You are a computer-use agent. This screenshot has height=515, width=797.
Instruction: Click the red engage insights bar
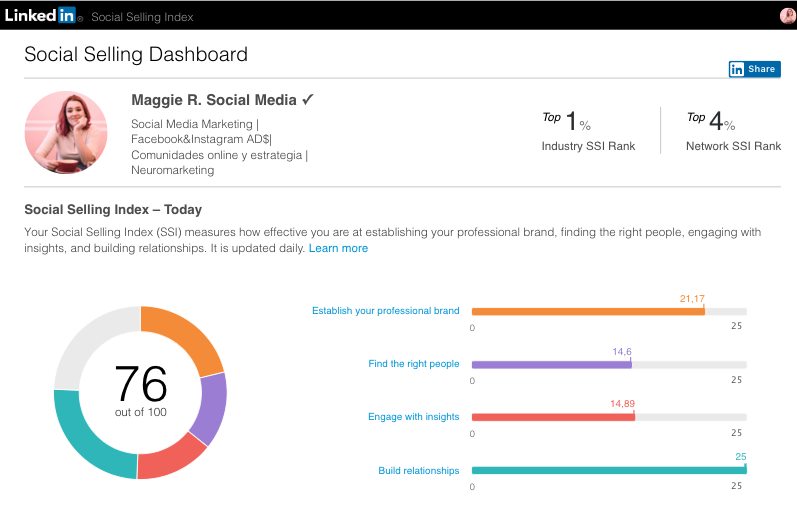pos(553,417)
